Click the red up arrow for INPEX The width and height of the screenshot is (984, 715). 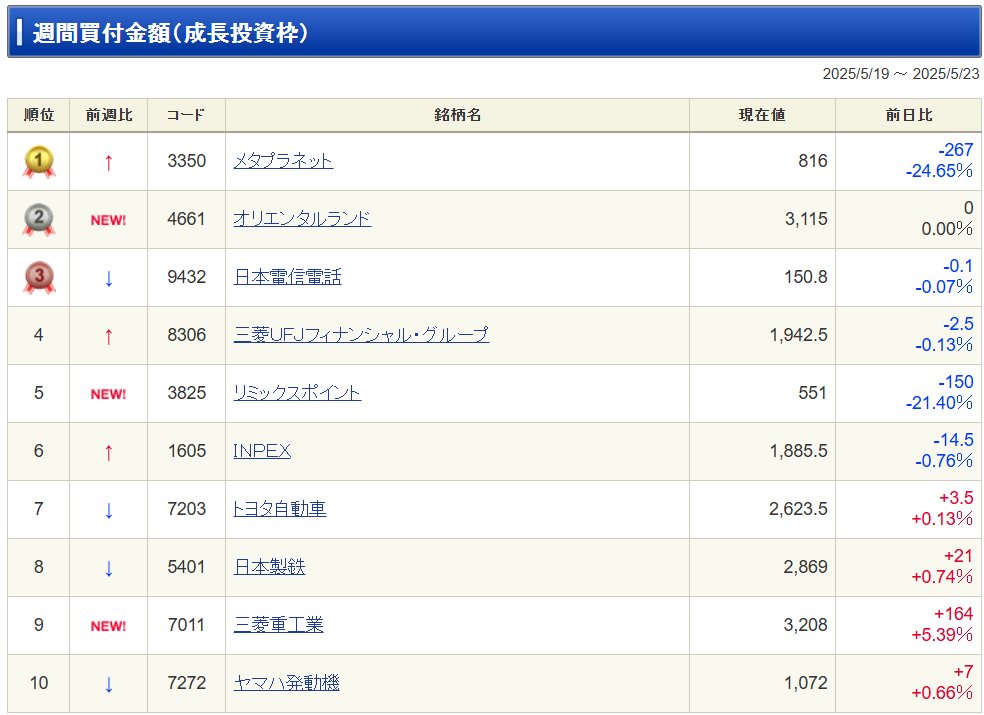(x=109, y=452)
